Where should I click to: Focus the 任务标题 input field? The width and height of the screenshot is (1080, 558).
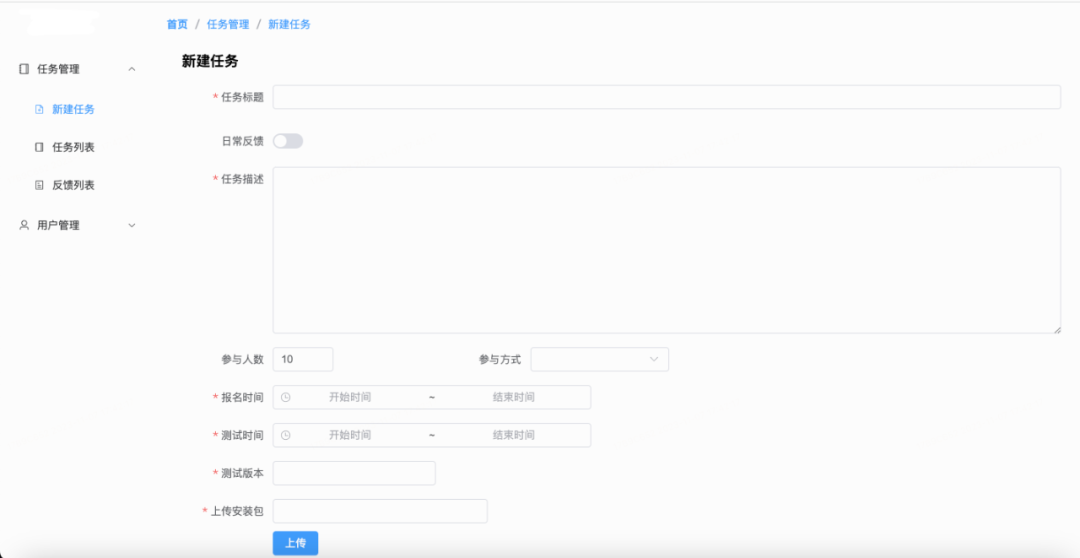(x=667, y=97)
